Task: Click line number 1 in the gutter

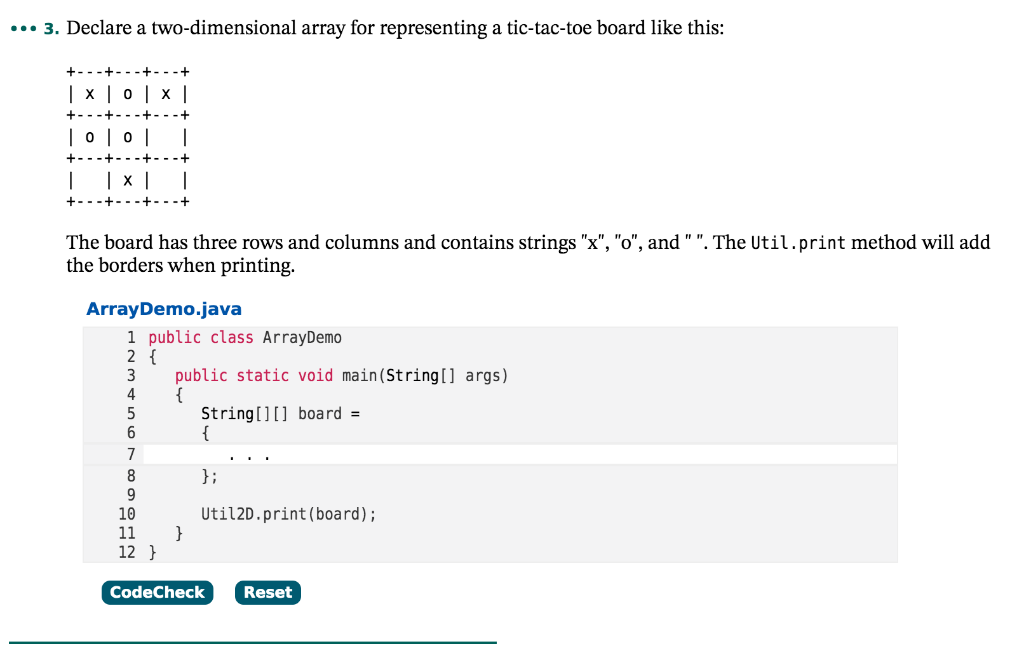Action: coord(130,337)
